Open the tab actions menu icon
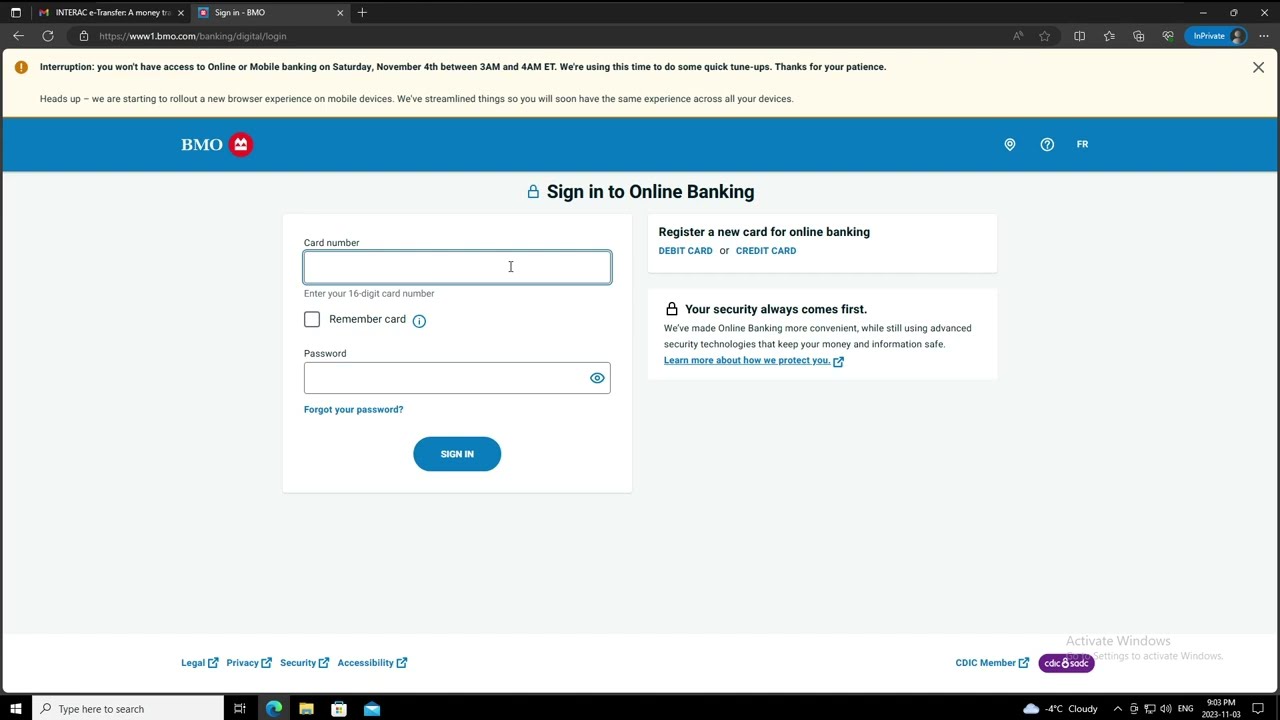Viewport: 1280px width, 720px height. 15,12
